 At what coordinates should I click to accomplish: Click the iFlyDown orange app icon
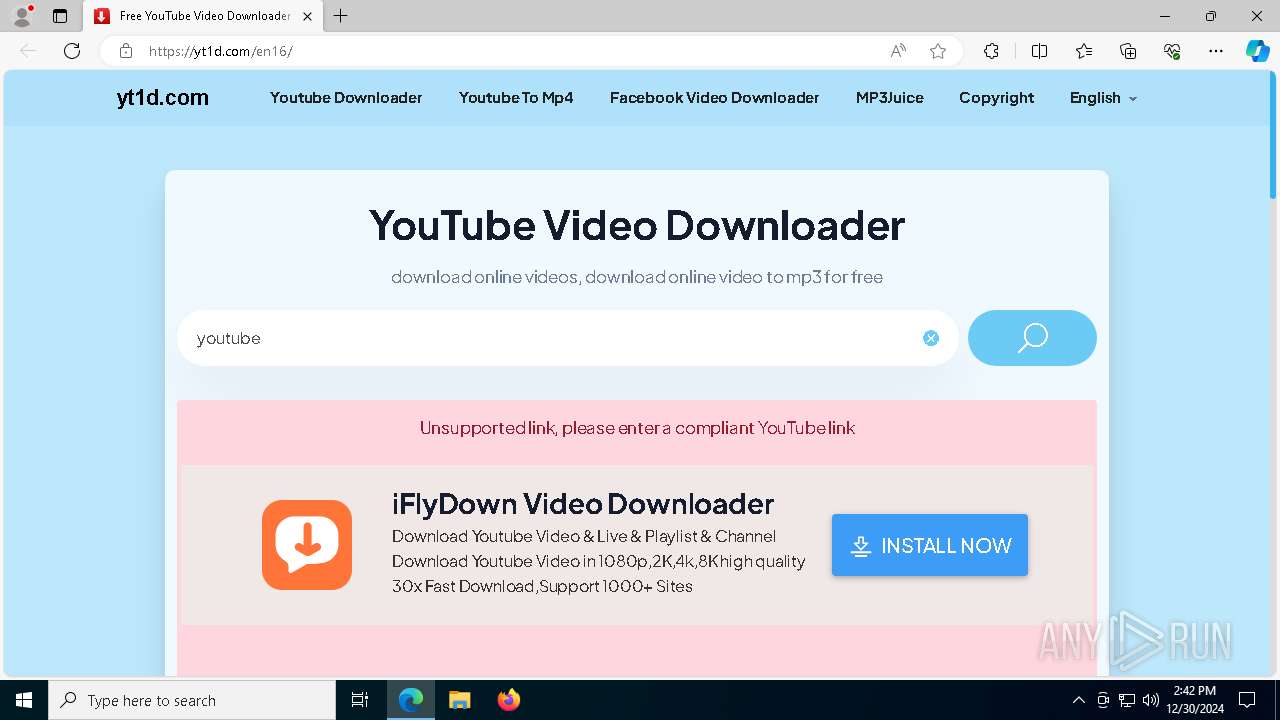pyautogui.click(x=307, y=545)
